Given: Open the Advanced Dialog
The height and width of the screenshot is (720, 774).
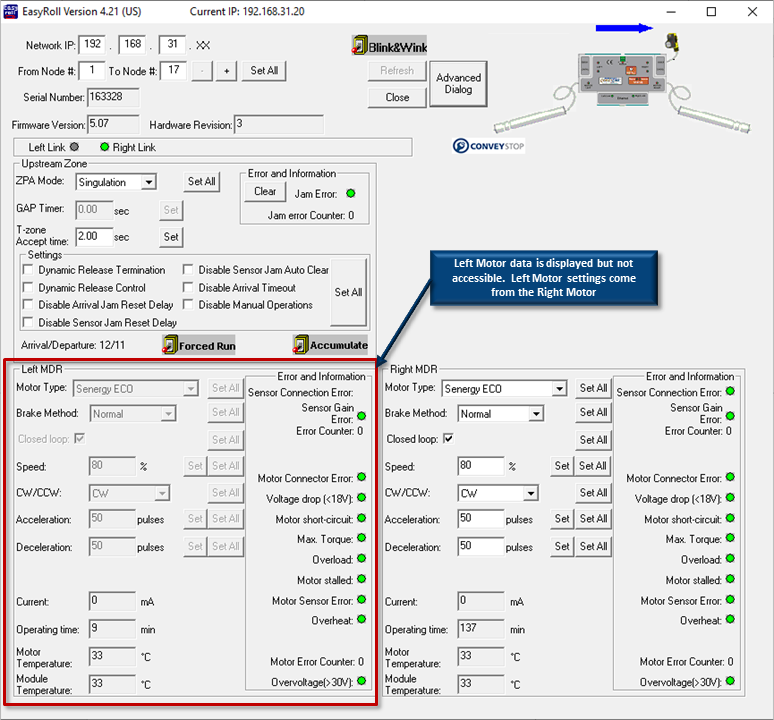Looking at the screenshot, I should click(x=458, y=83).
